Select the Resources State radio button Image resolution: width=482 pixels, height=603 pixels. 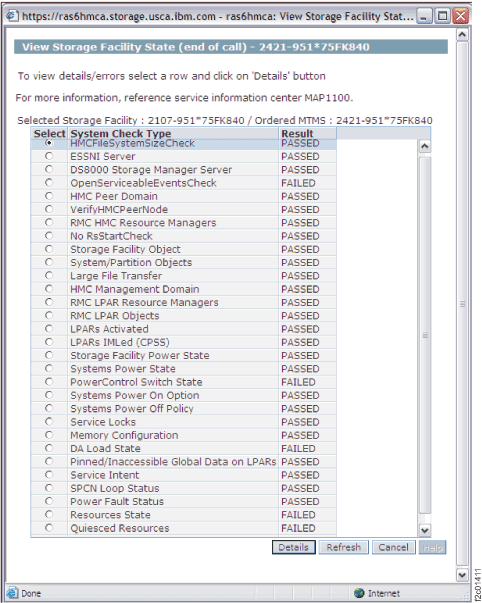pos(49,514)
